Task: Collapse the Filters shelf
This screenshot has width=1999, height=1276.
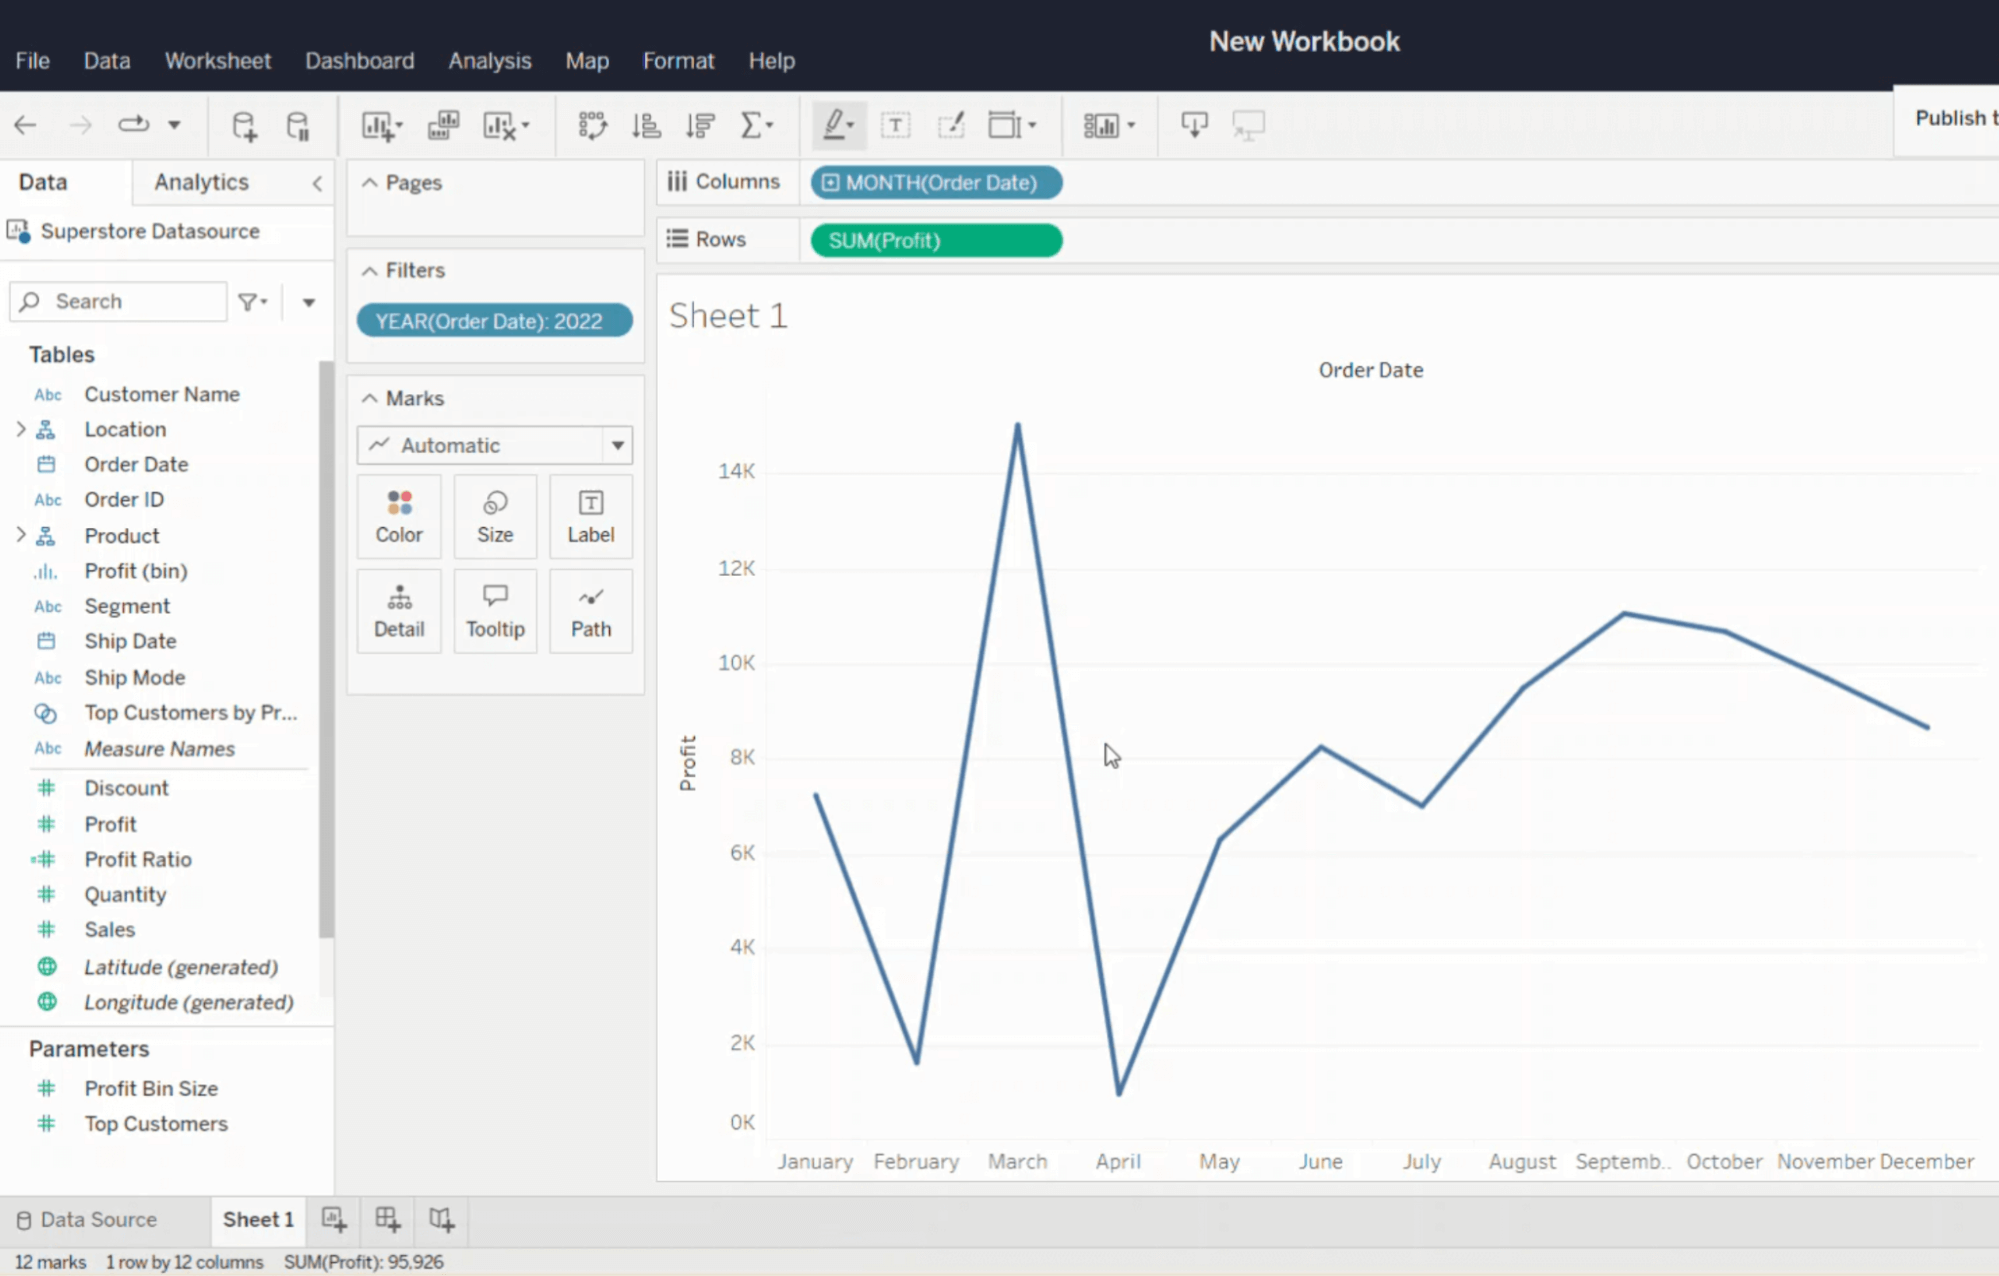Action: (371, 270)
